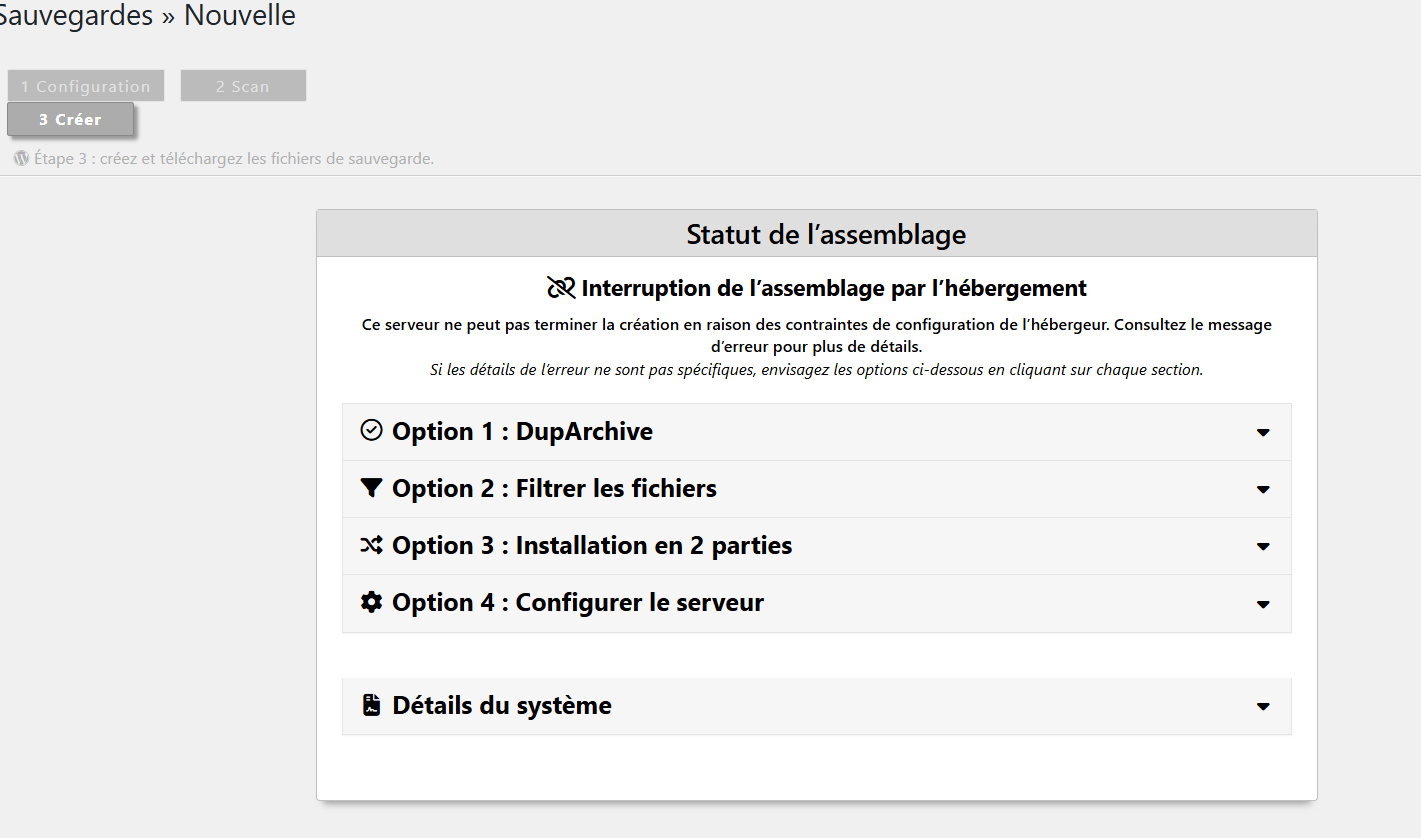This screenshot has height=838, width=1421.
Task: Expand Option 1 DupArchive using its arrow
Action: pos(1263,432)
